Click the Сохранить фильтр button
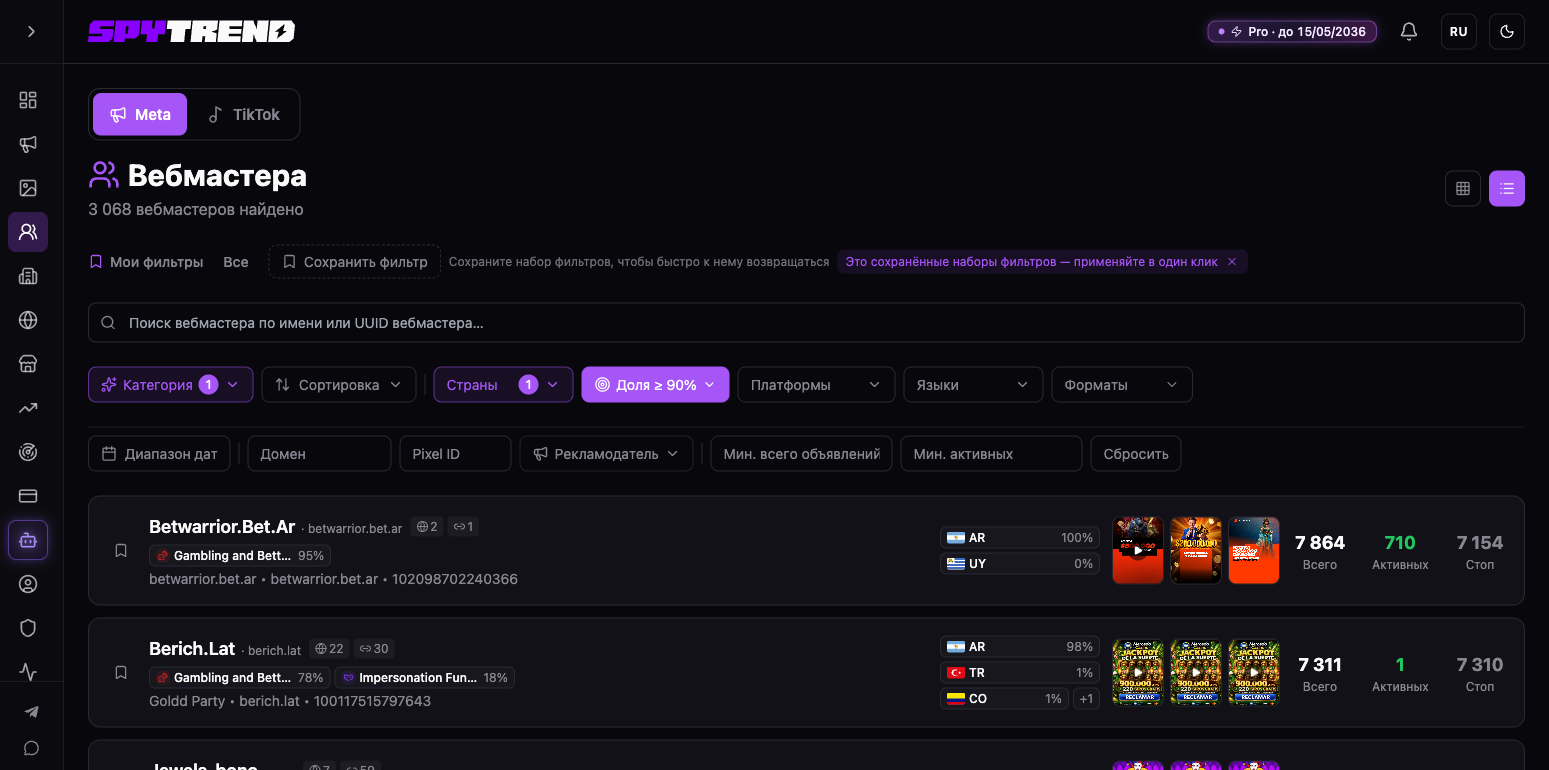1549x770 pixels. pos(355,262)
